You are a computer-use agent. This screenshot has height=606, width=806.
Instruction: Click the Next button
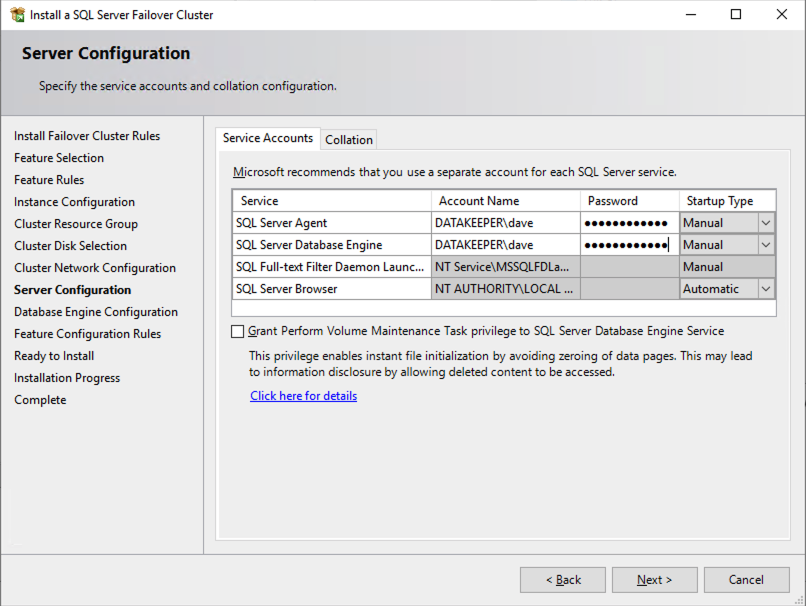655,580
